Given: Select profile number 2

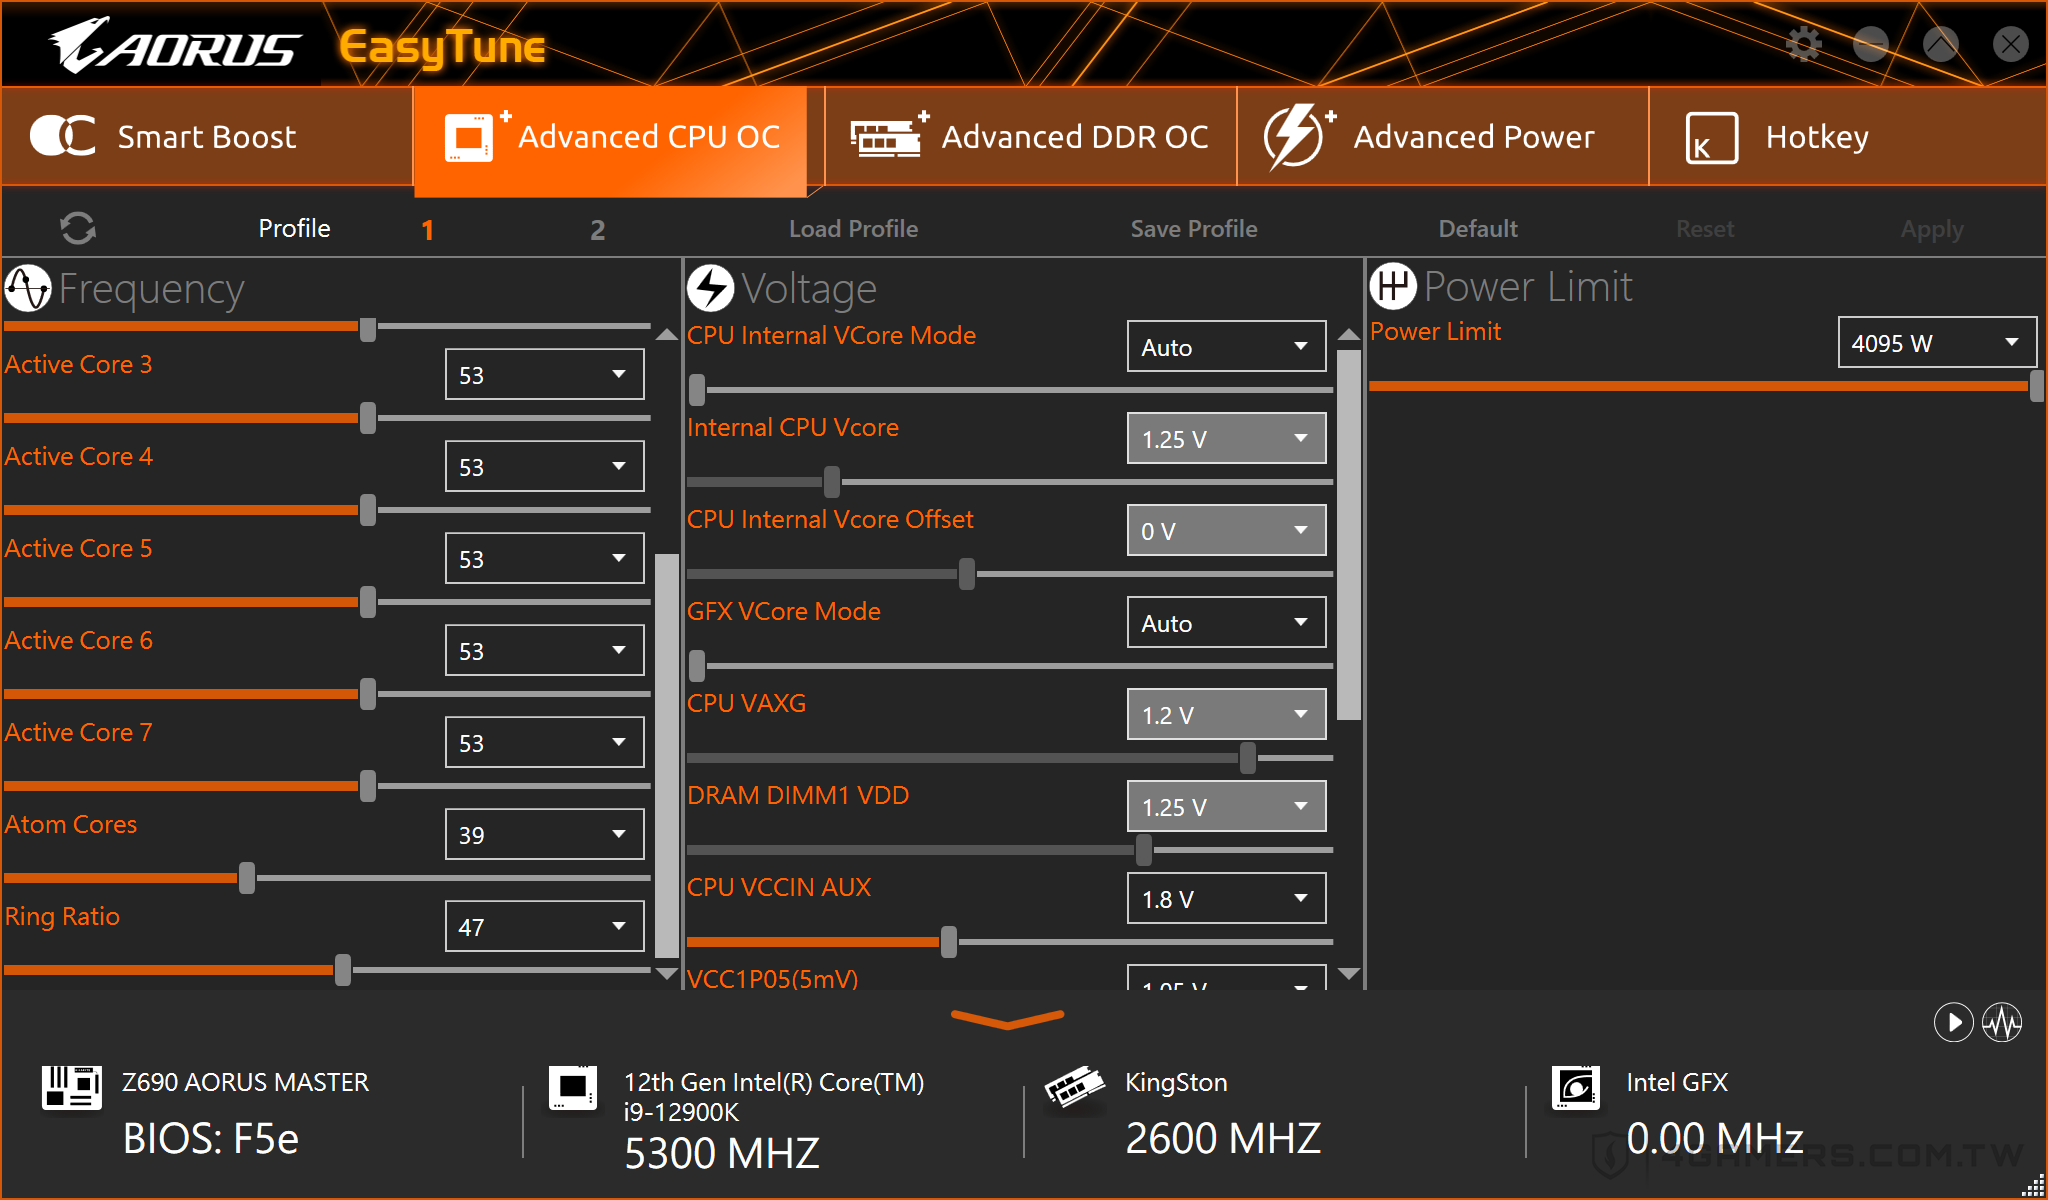Looking at the screenshot, I should coord(598,230).
